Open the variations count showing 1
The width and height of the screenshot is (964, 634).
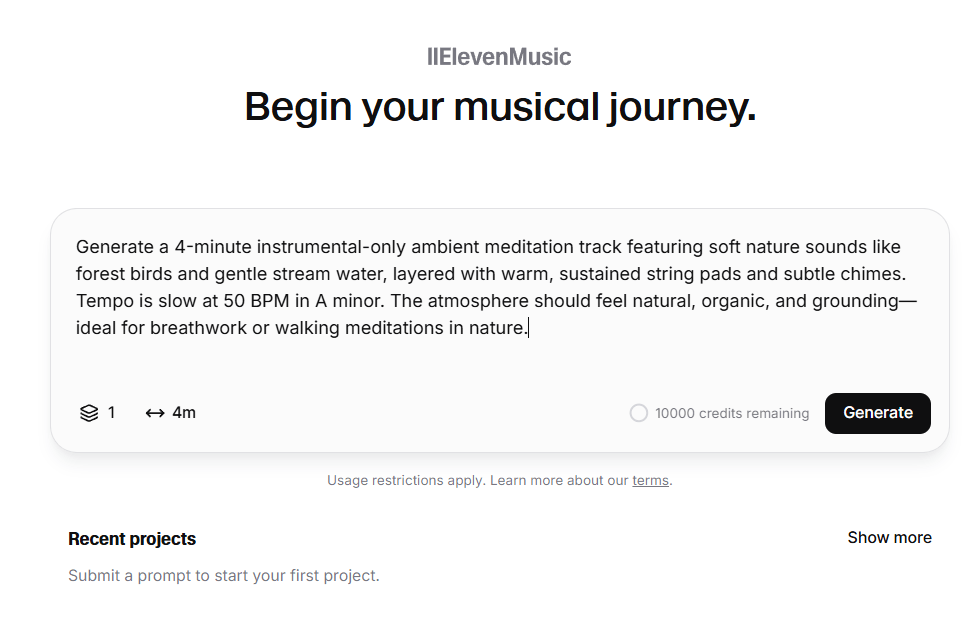coord(98,413)
